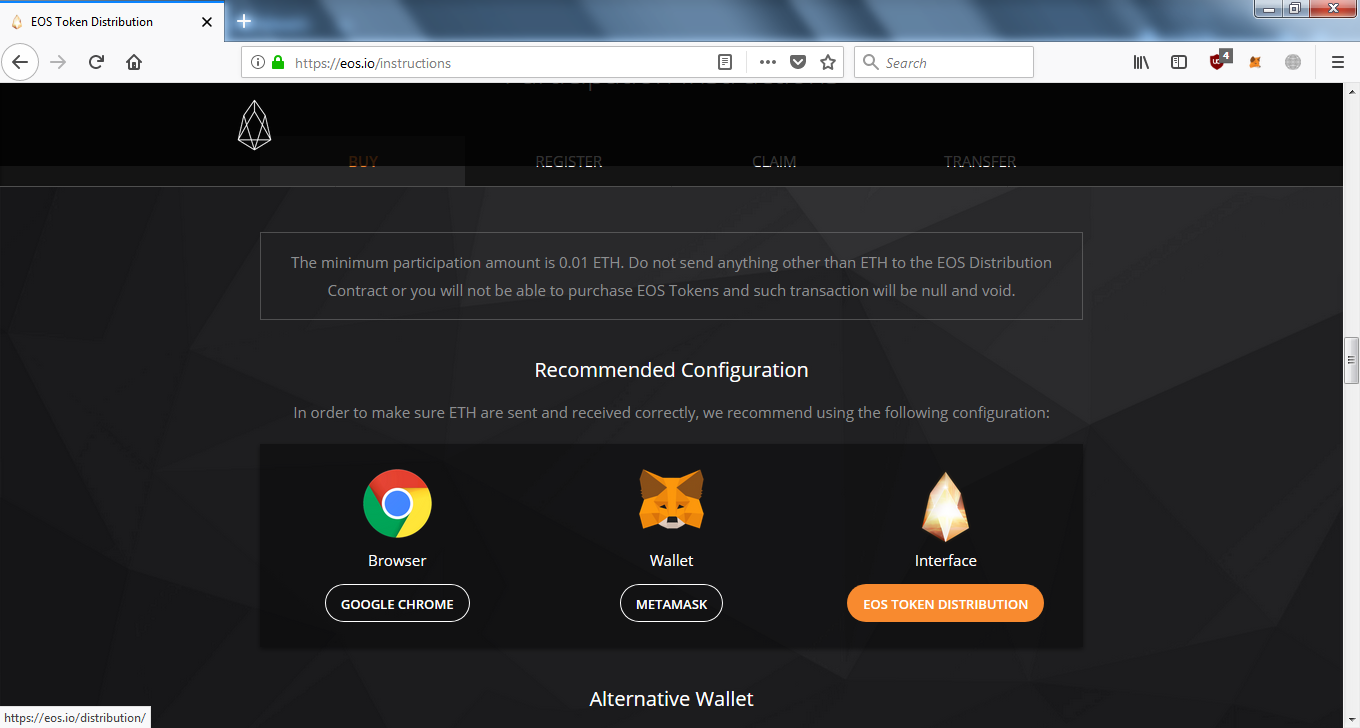The image size is (1360, 728).
Task: Click the EOS crystal Interface logo
Action: tap(945, 506)
